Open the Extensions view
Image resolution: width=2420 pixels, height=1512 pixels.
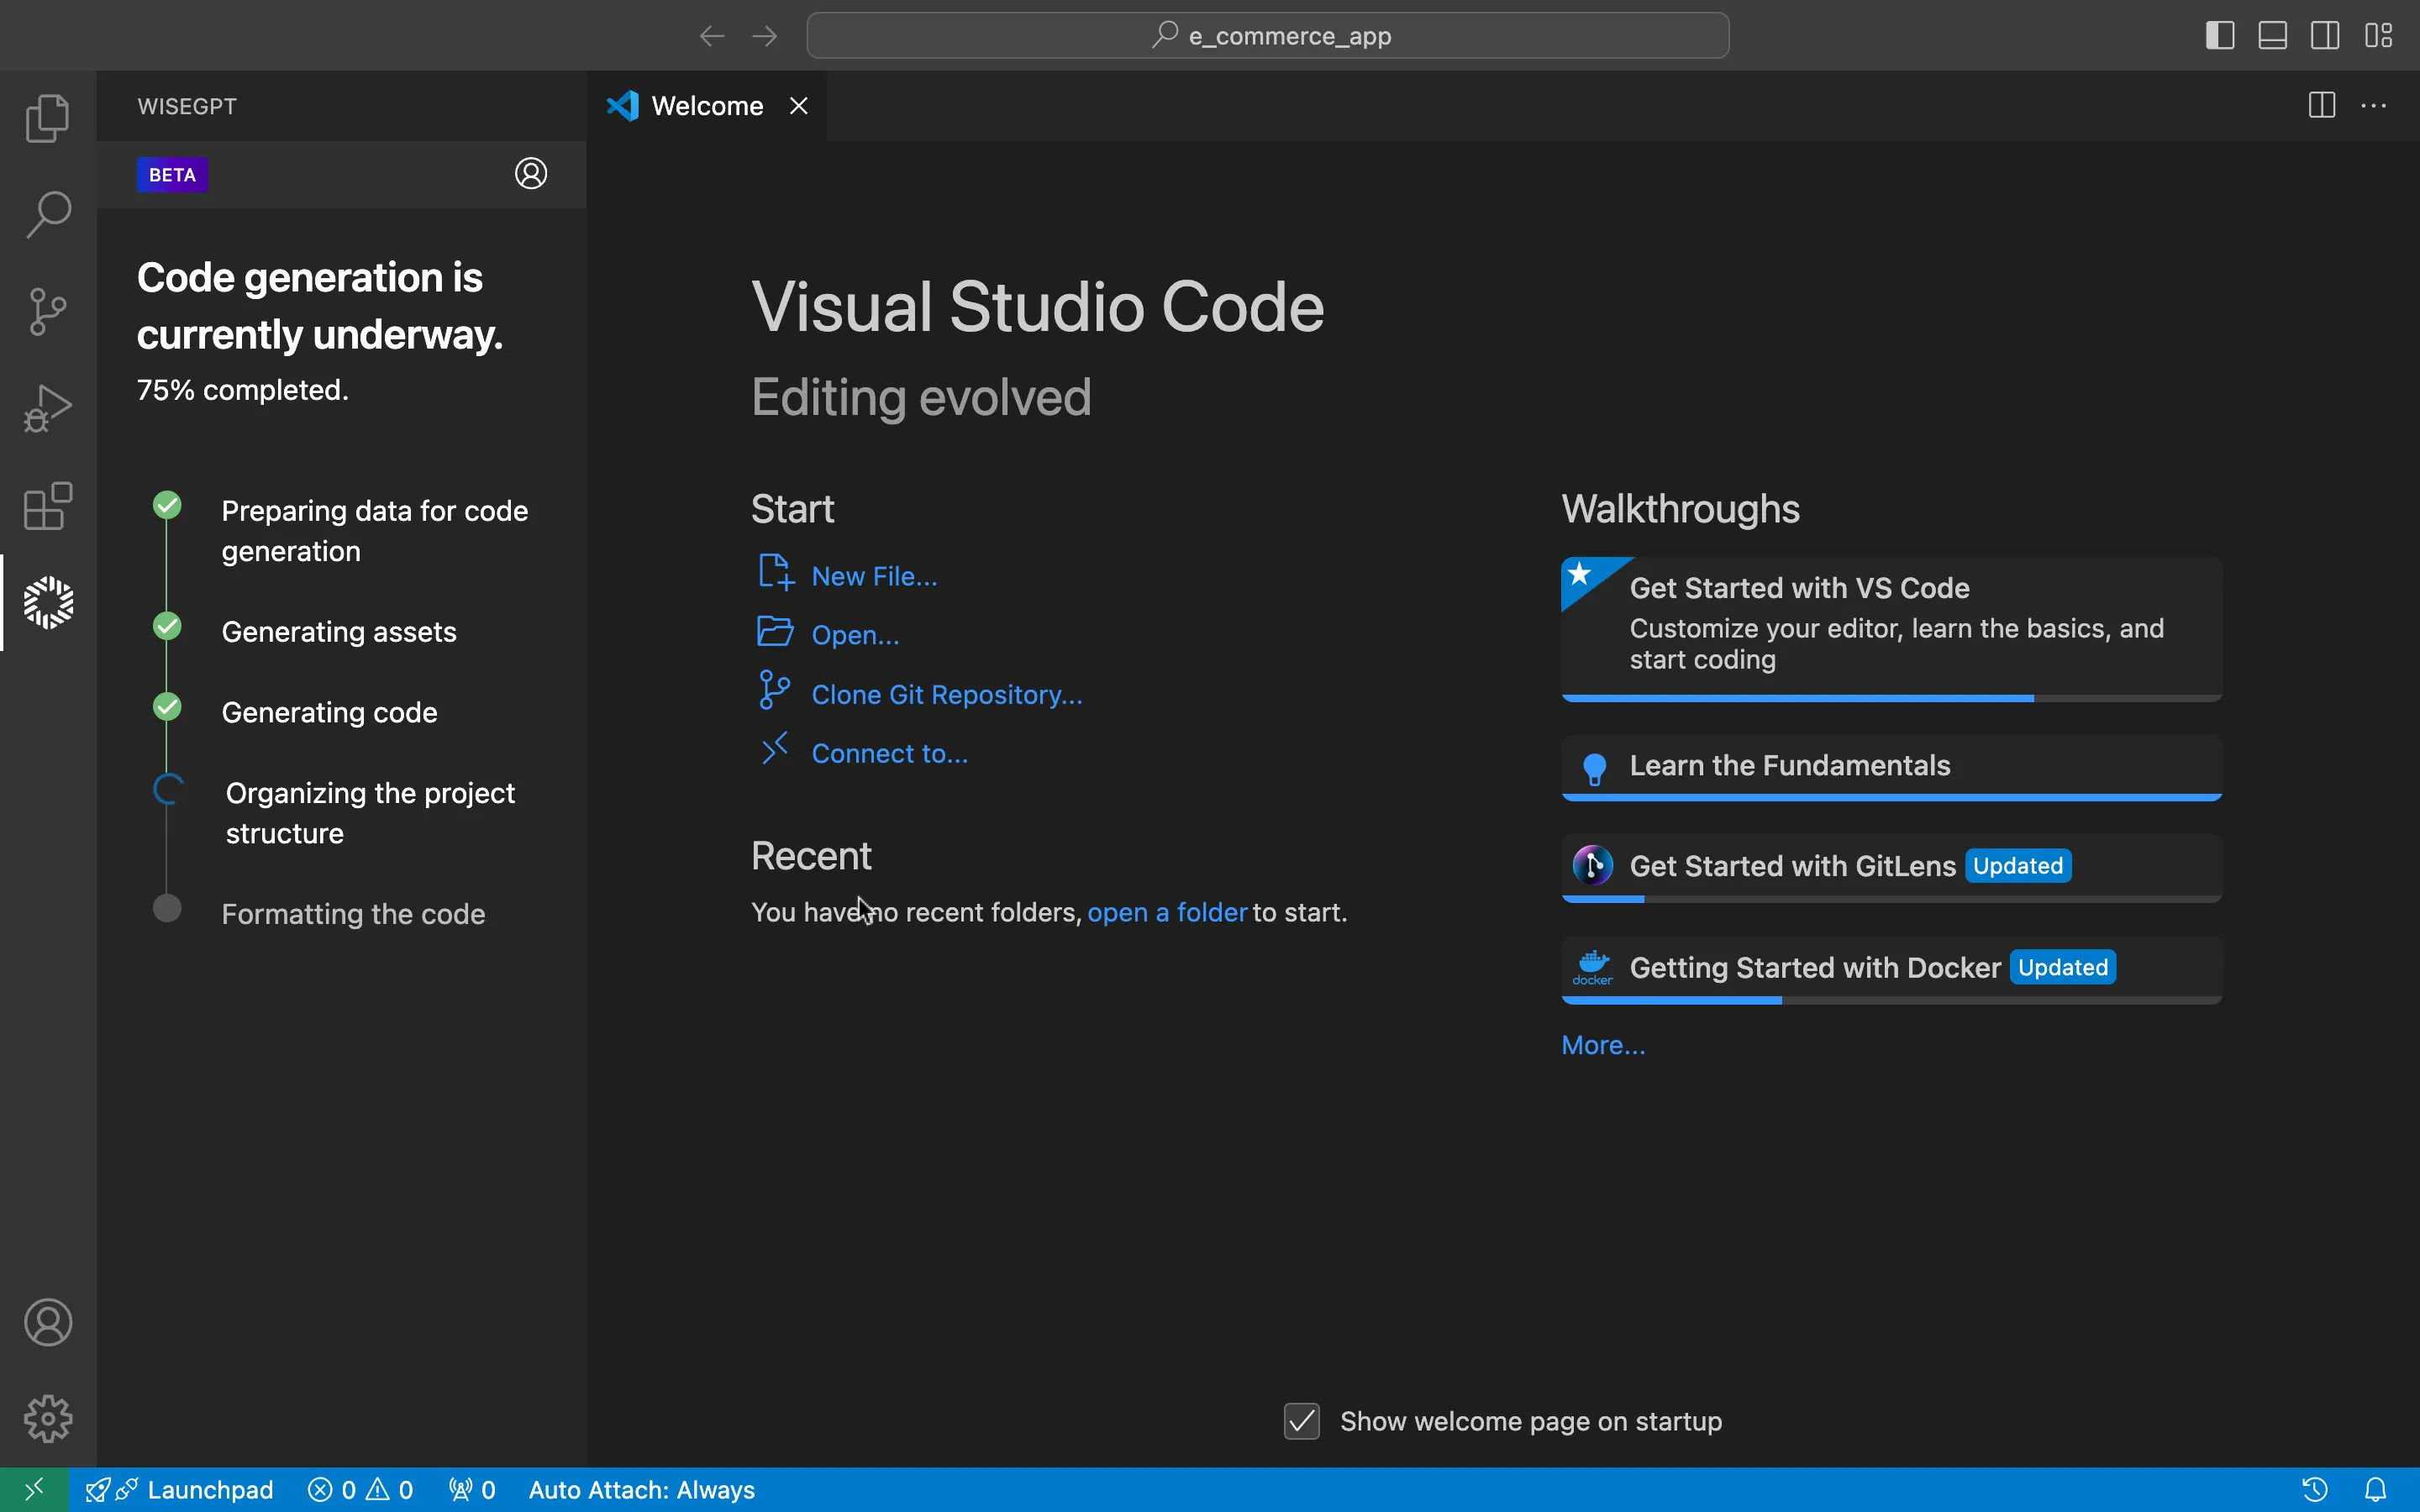pos(48,506)
